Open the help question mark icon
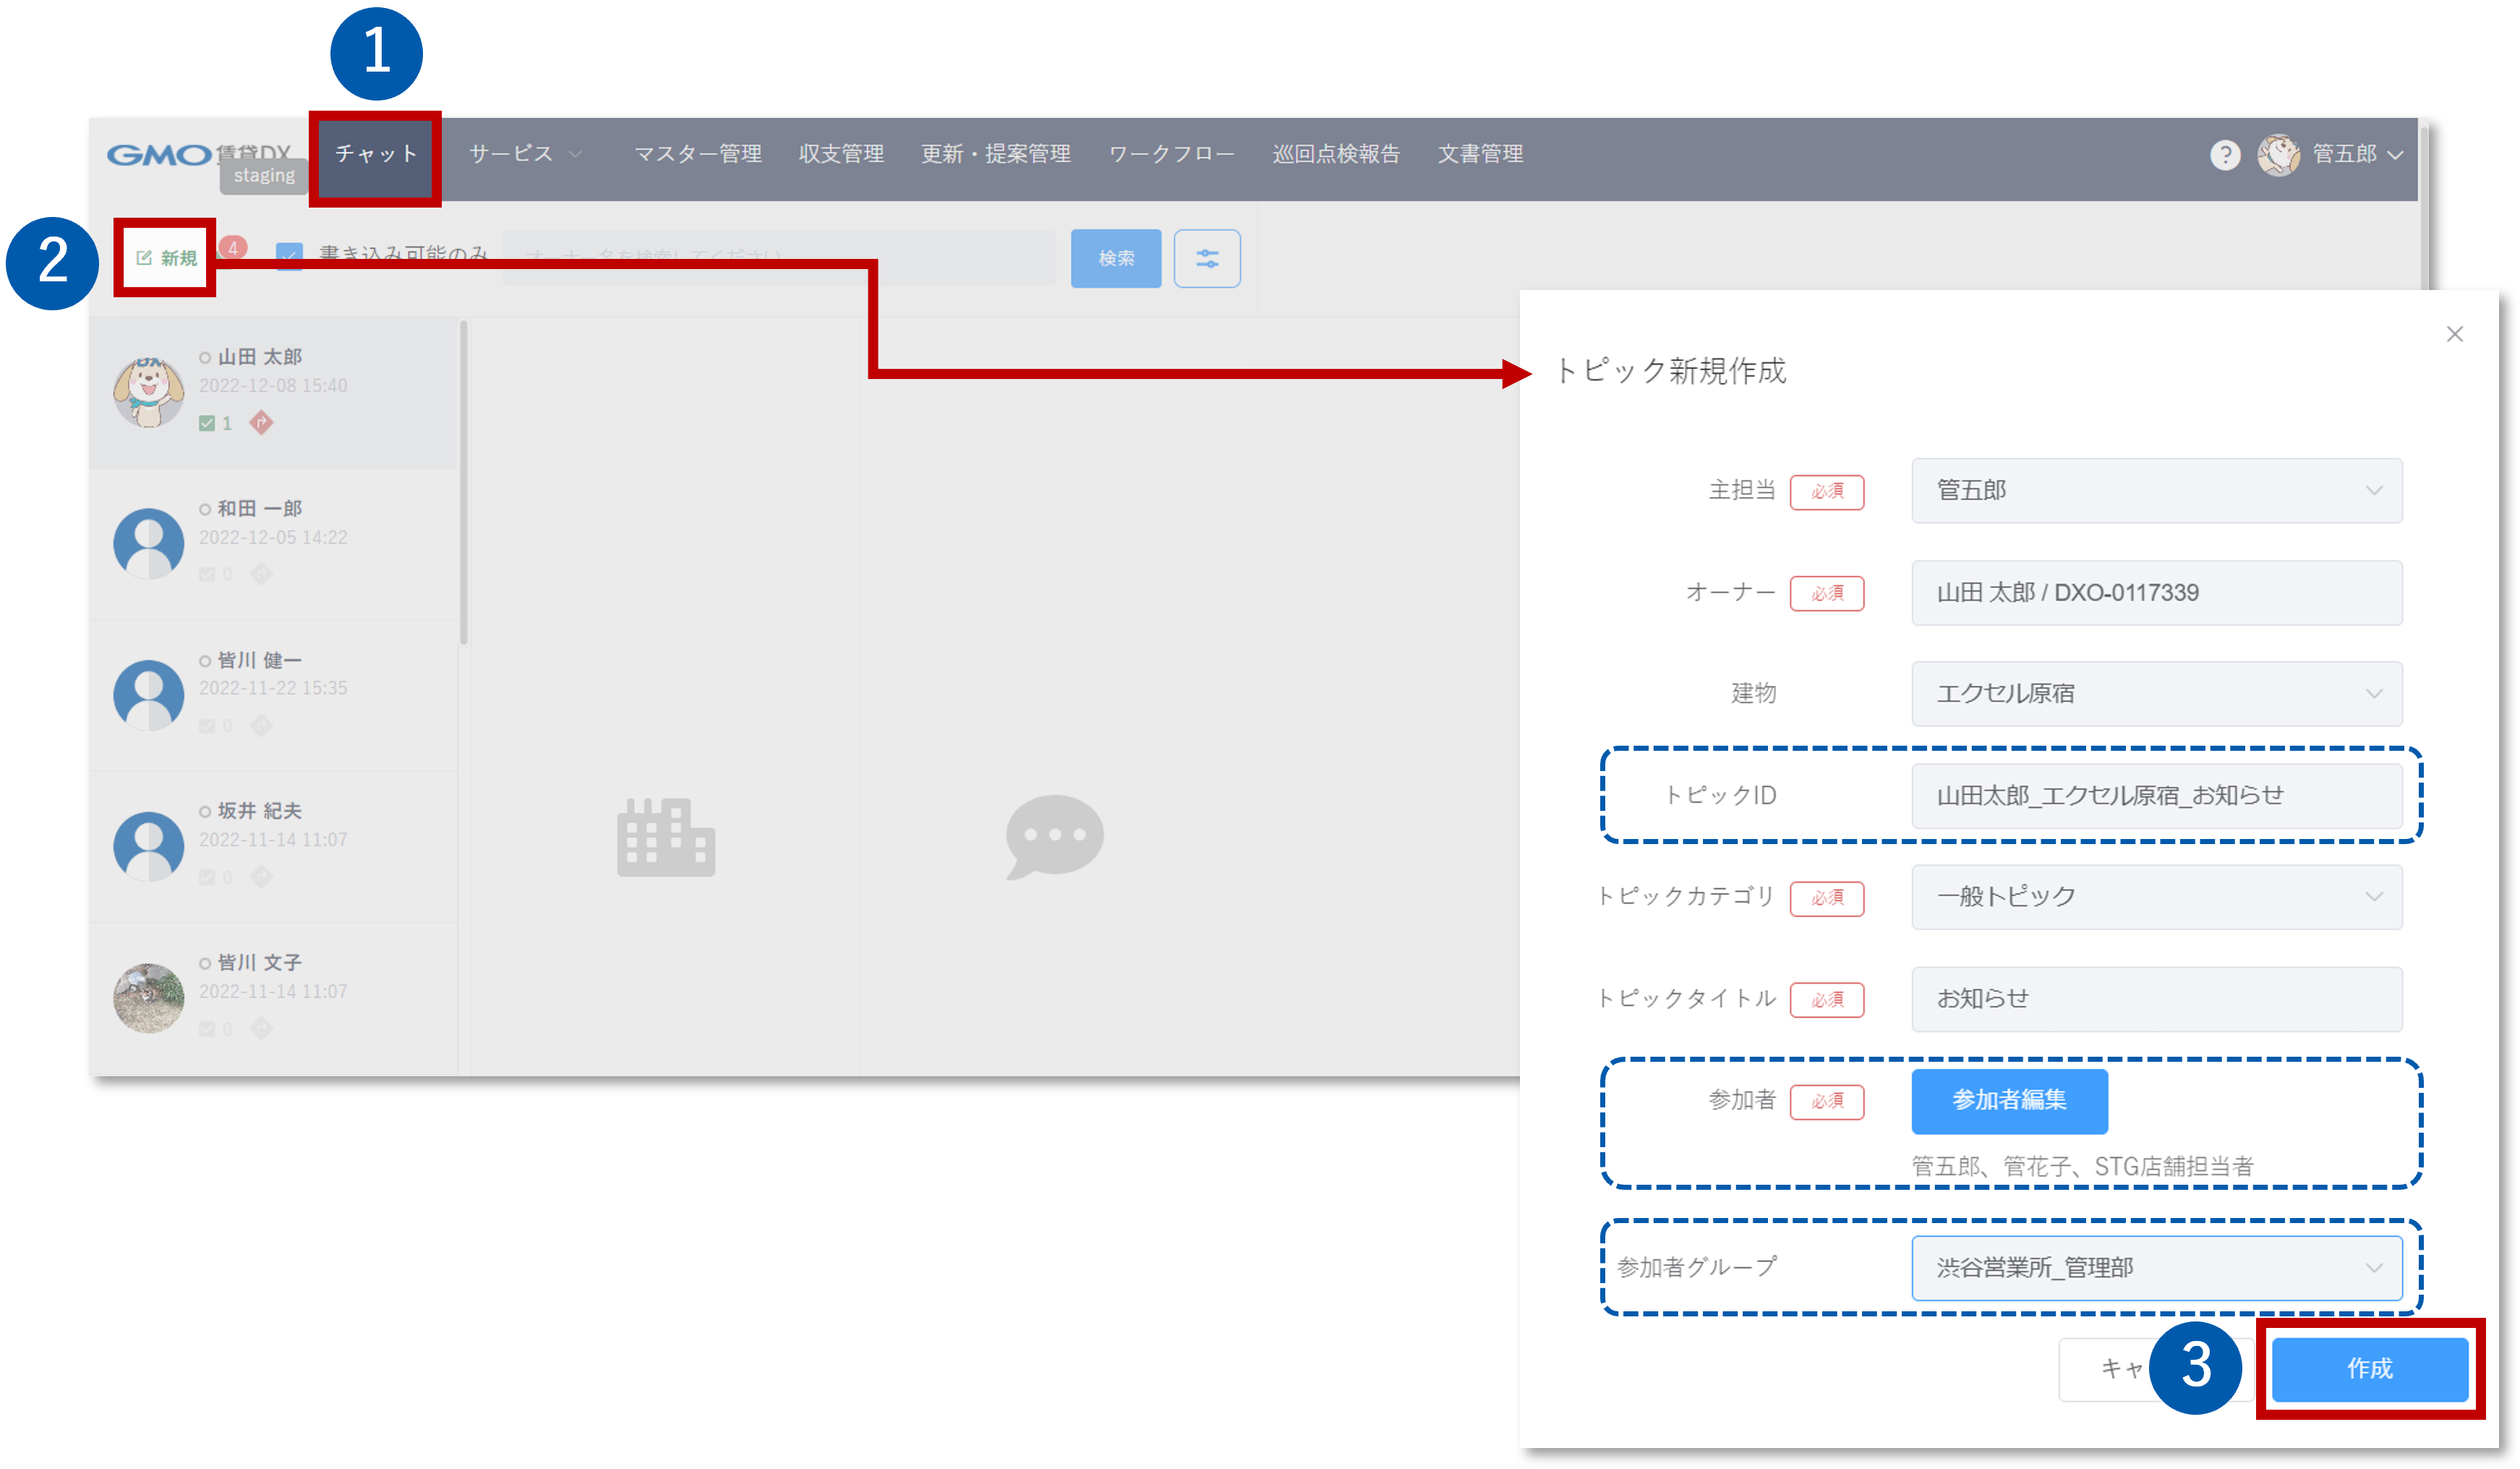Viewport: 2520px width, 1469px height. point(2224,154)
